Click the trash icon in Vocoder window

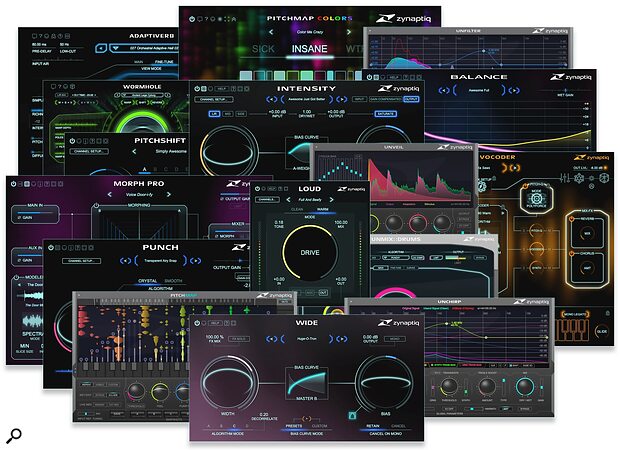click(x=607, y=314)
